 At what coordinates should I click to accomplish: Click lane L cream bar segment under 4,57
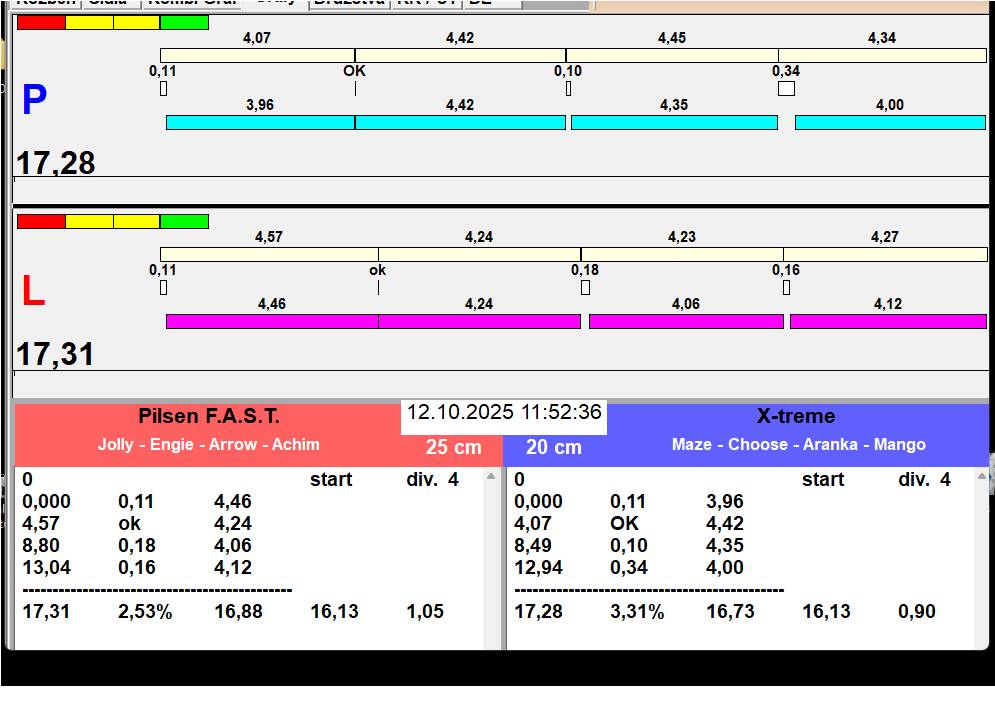coord(269,255)
